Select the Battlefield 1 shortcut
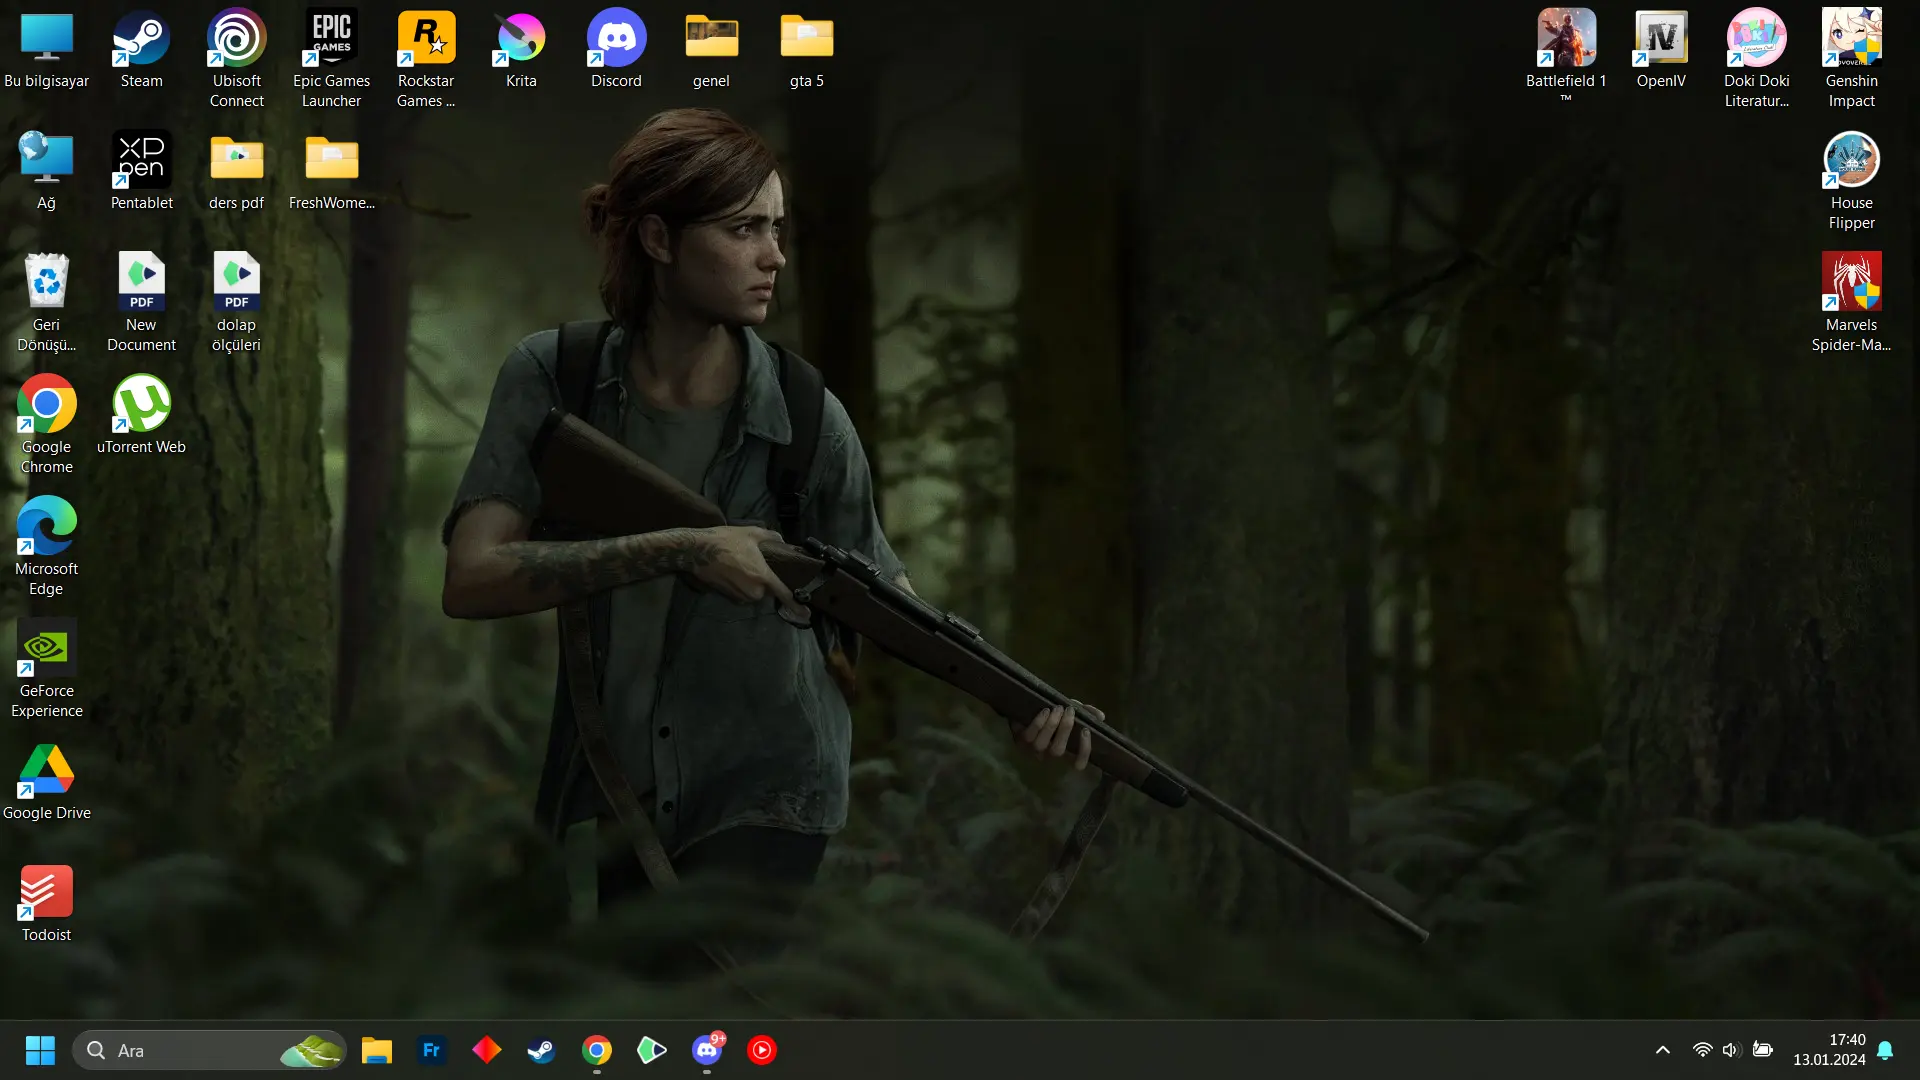This screenshot has width=1920, height=1080. pos(1566,55)
